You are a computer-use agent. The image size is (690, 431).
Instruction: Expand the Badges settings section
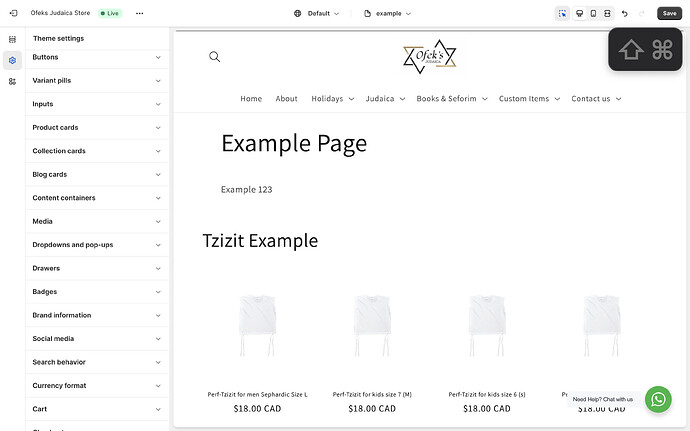coord(97,291)
